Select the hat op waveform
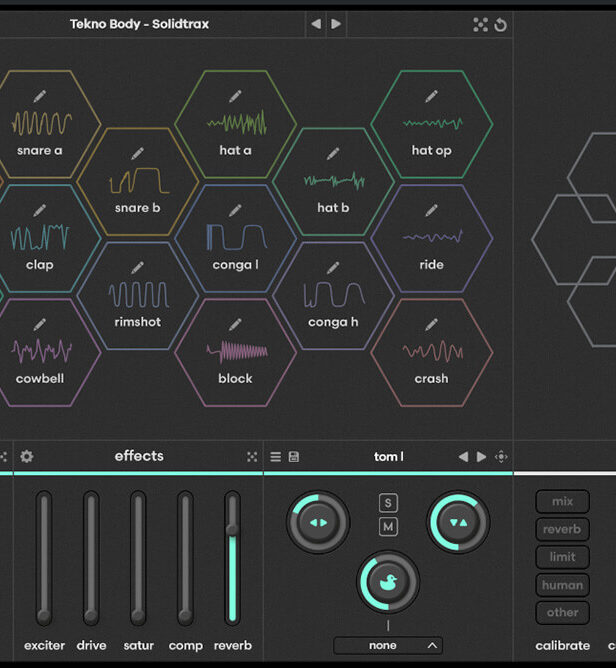Image resolution: width=616 pixels, height=668 pixels. coord(433,123)
